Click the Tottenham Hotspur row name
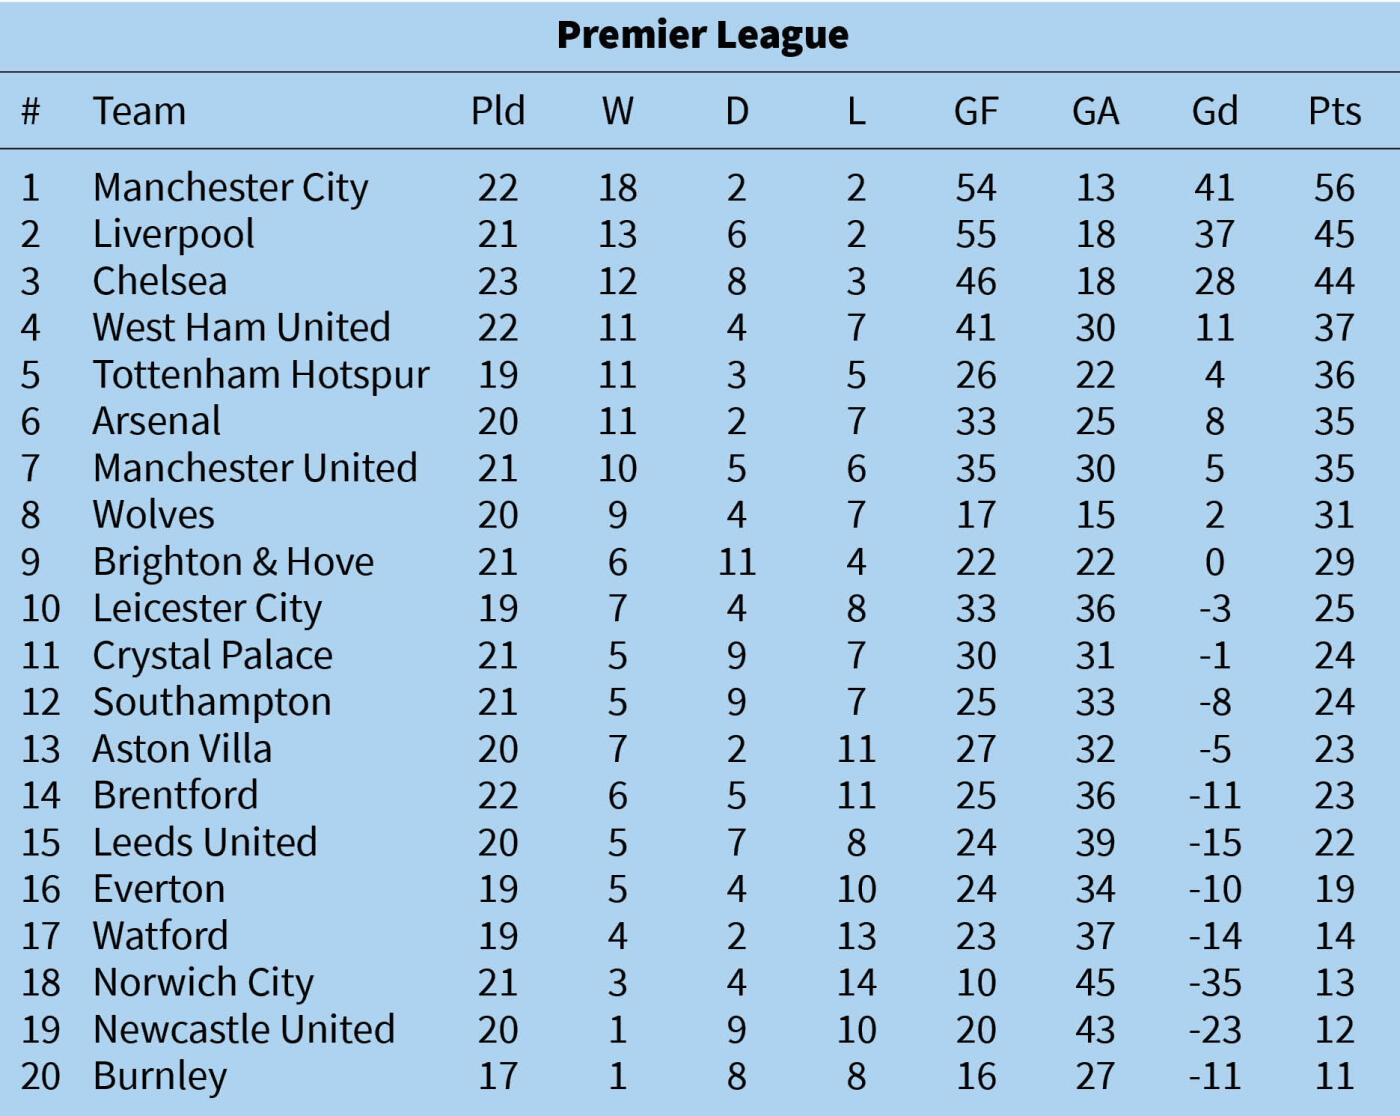The width and height of the screenshot is (1400, 1116). tap(261, 375)
